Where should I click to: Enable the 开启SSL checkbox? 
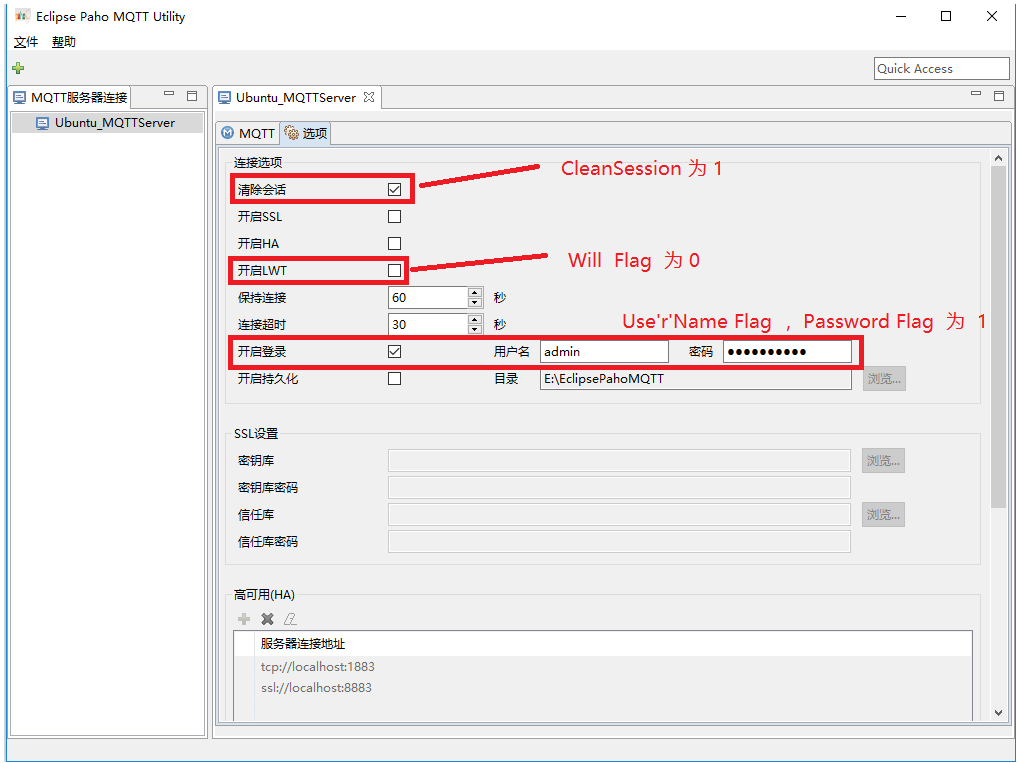(x=394, y=216)
